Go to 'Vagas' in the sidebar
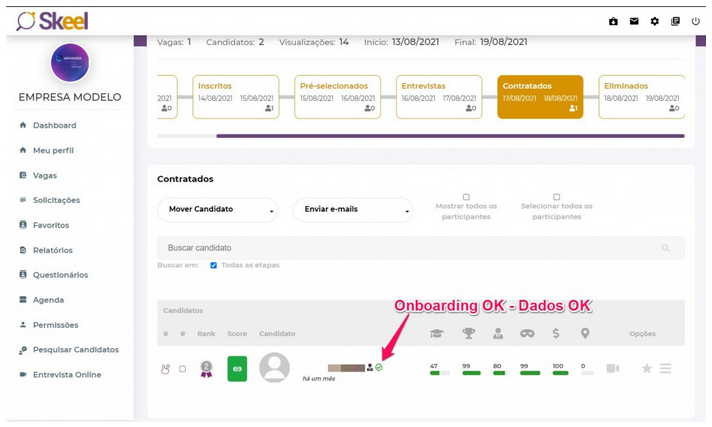The width and height of the screenshot is (712, 427). (45, 175)
